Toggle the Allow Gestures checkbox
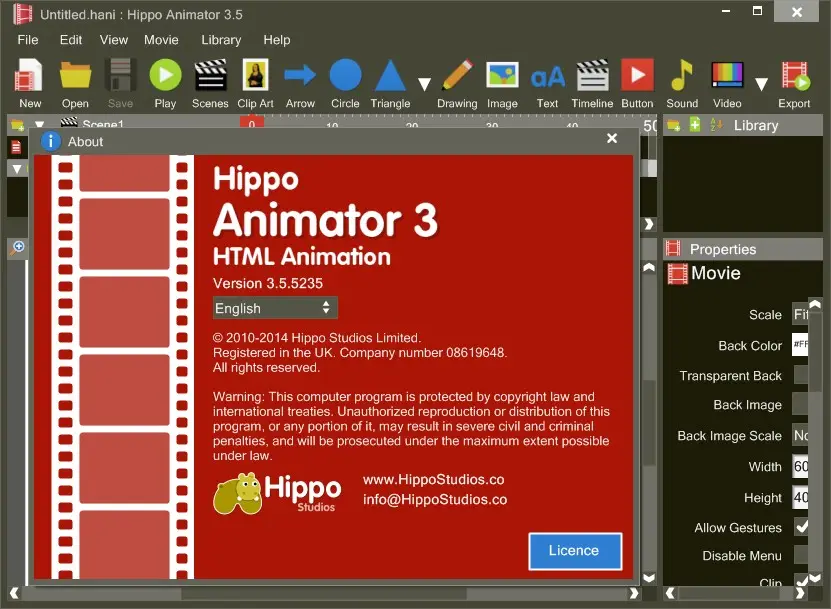The height and width of the screenshot is (609, 831). tap(801, 527)
